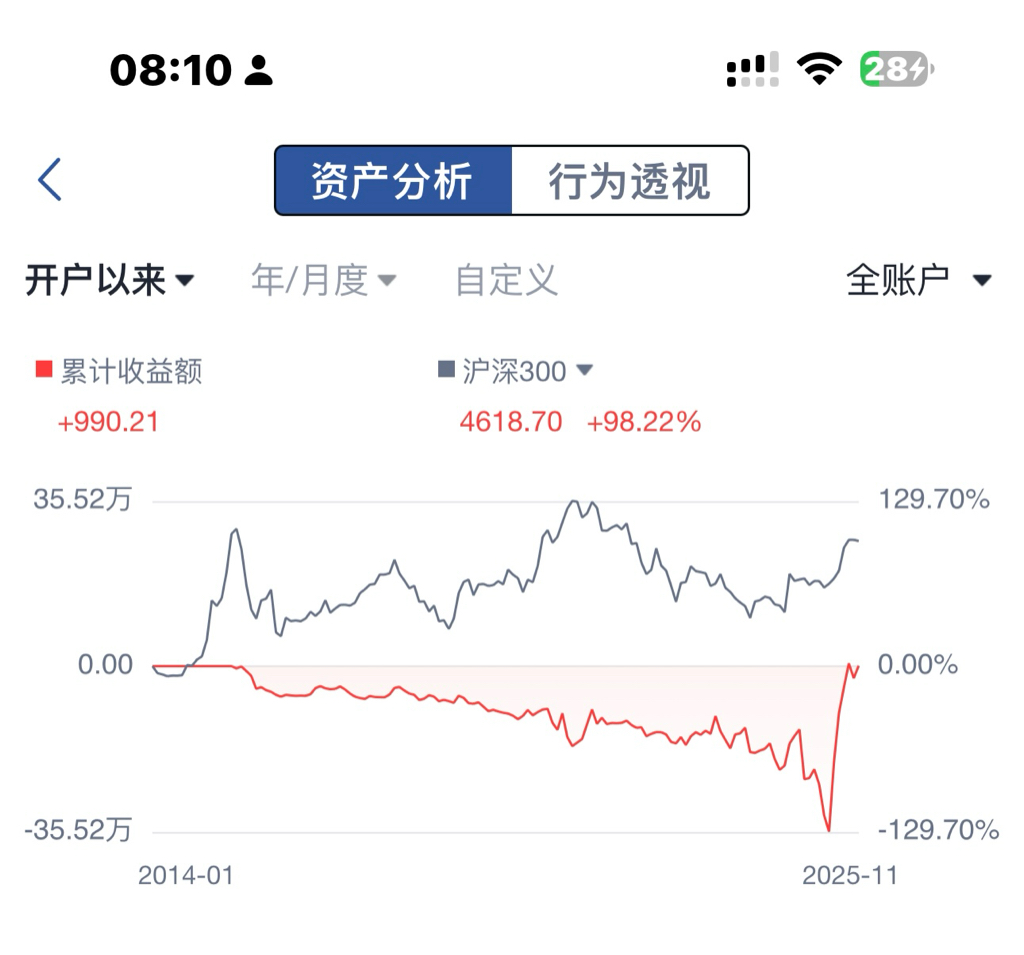Select the 自定义 custom range option
Screen dimensions: 1024x955
pyautogui.click(x=506, y=280)
